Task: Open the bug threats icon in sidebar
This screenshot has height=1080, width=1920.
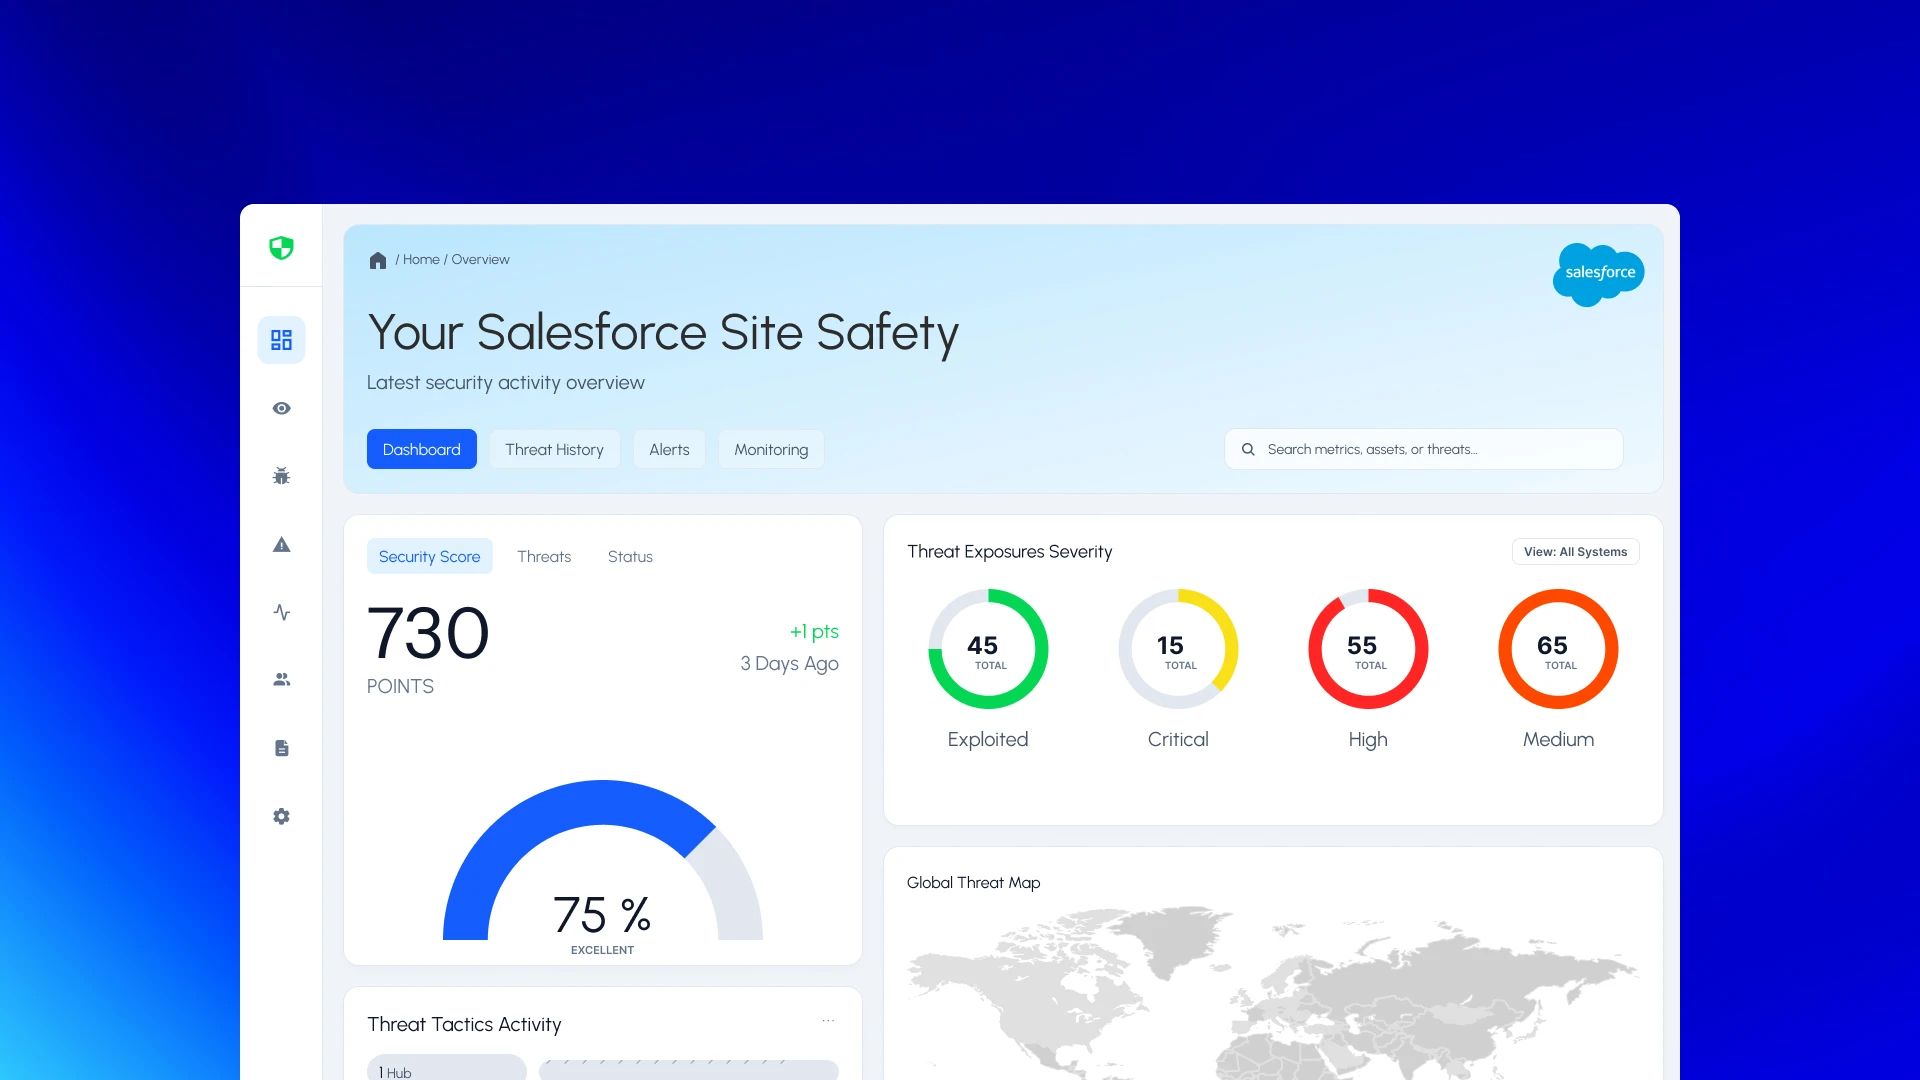Action: pos(281,476)
